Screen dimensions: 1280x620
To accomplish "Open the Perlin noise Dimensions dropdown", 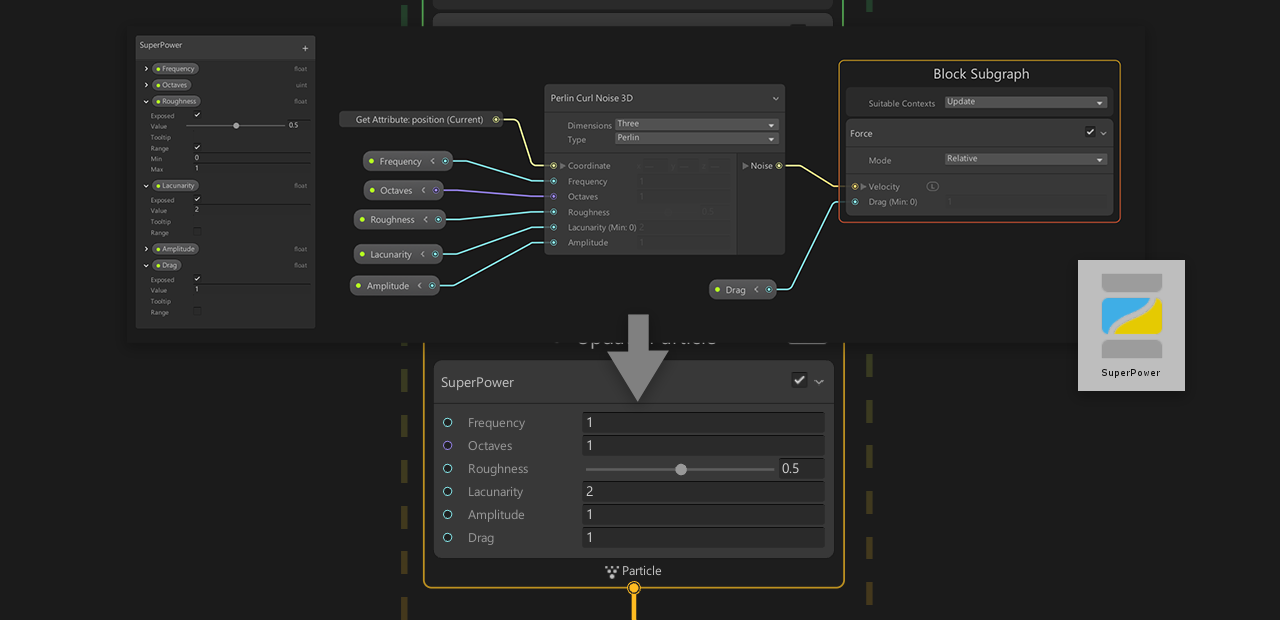I will point(697,125).
